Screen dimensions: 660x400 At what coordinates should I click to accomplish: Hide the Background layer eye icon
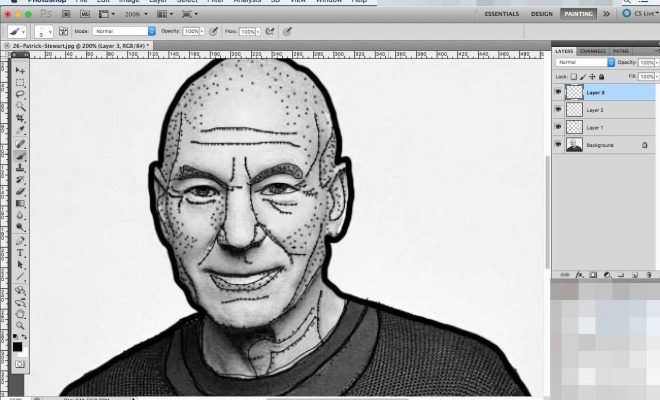(x=558, y=144)
